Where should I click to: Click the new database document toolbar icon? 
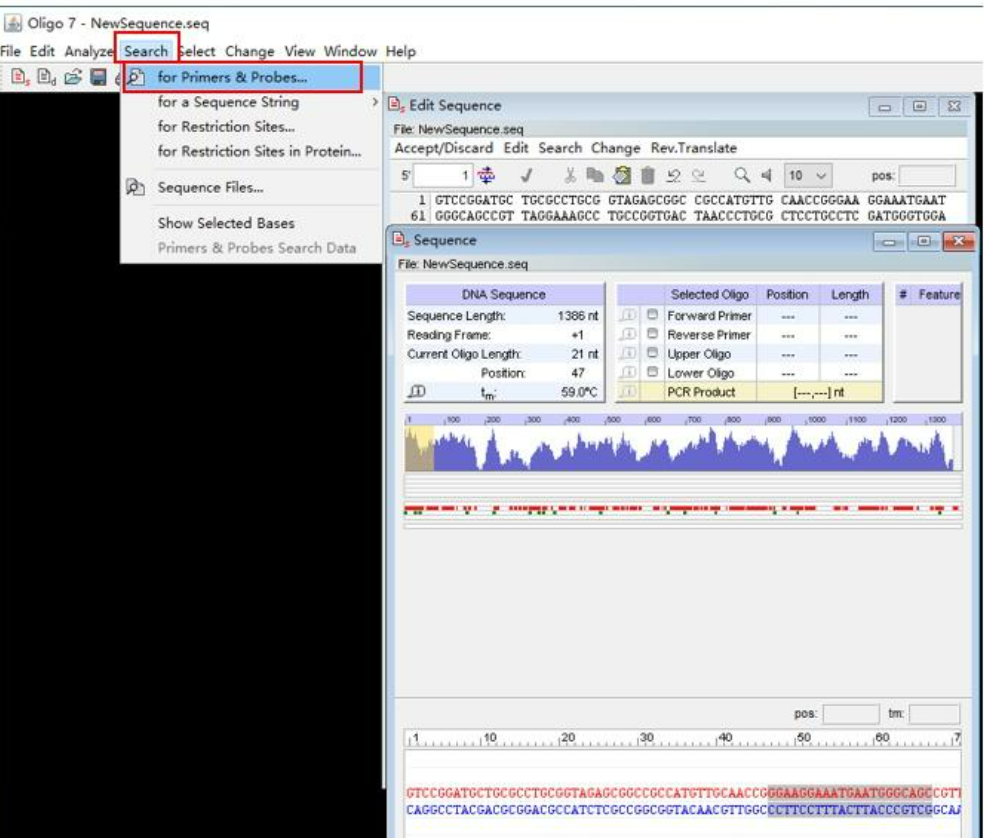pos(46,77)
